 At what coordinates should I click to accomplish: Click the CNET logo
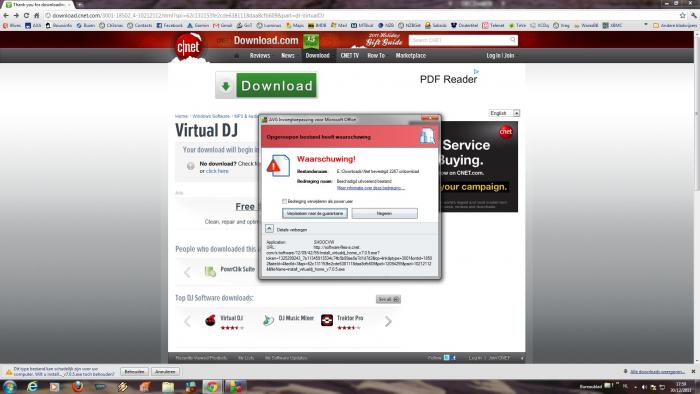188,47
